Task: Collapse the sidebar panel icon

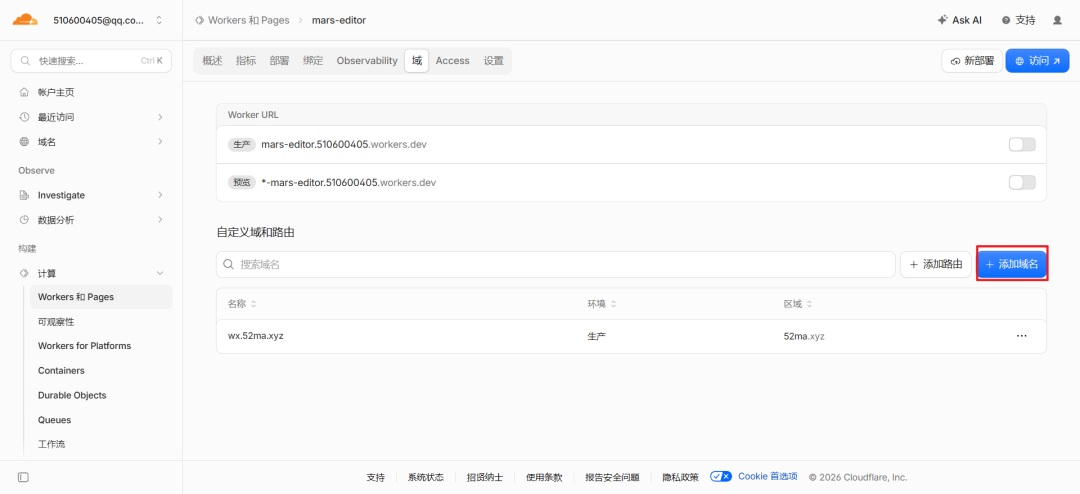Action: [23, 477]
